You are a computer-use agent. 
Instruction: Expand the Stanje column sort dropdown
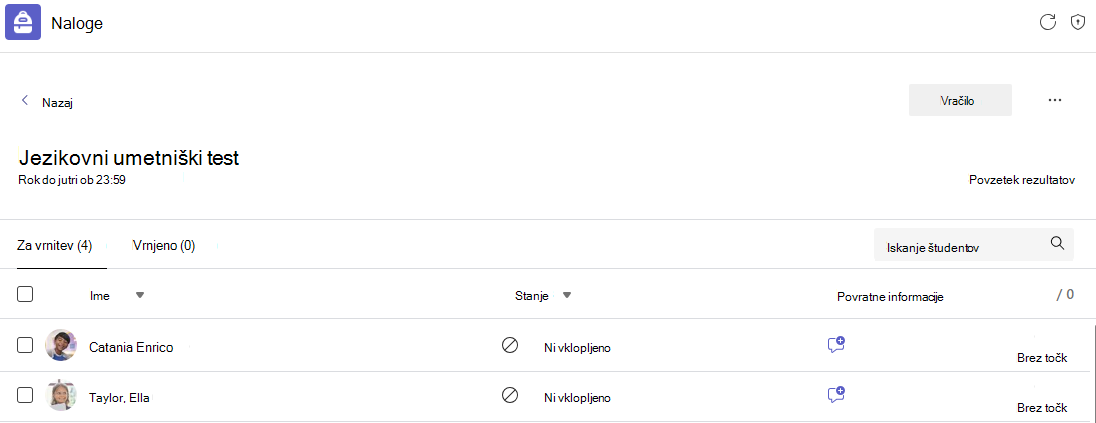tap(567, 296)
